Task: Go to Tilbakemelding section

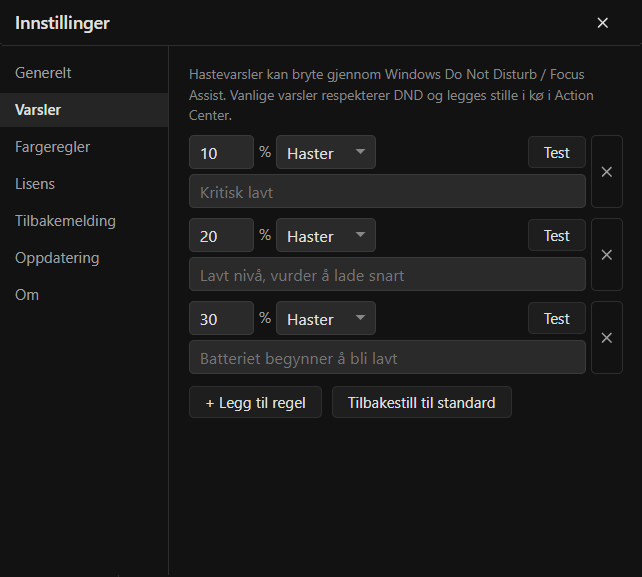Action: coord(84,221)
